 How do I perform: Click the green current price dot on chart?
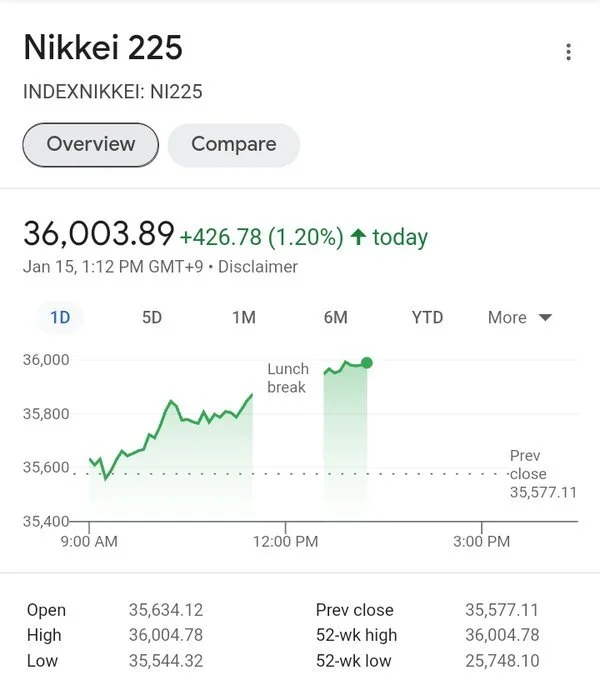tap(367, 362)
